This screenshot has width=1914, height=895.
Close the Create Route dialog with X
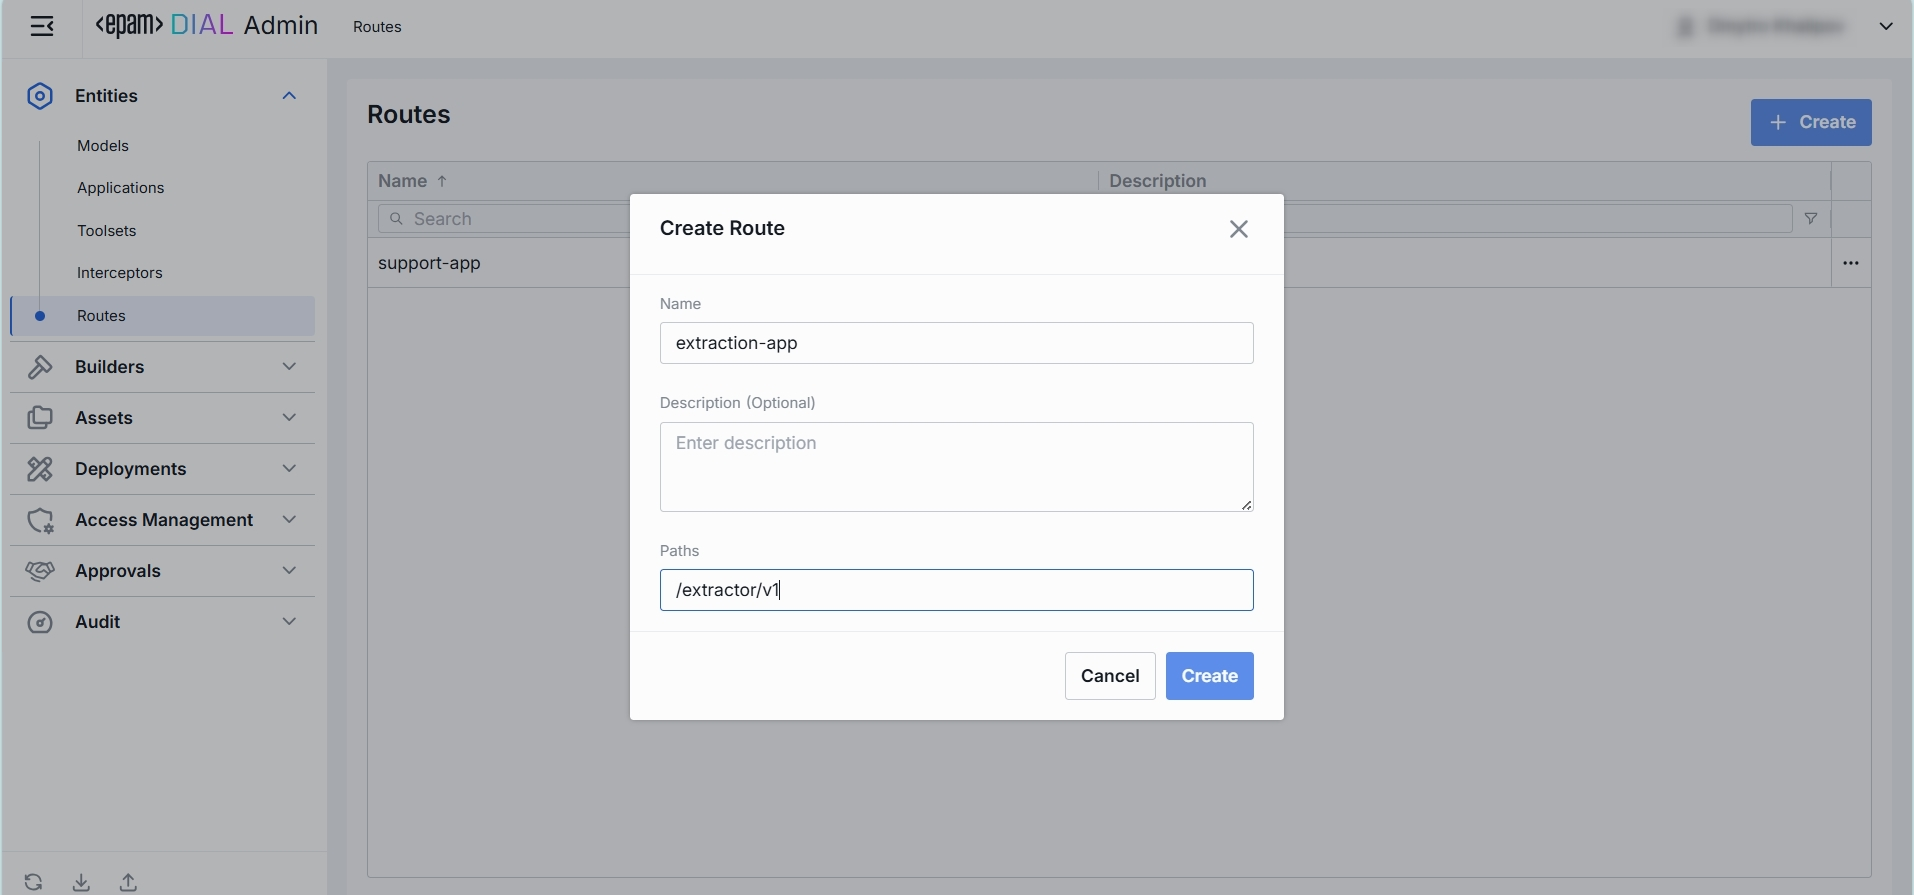(x=1238, y=229)
